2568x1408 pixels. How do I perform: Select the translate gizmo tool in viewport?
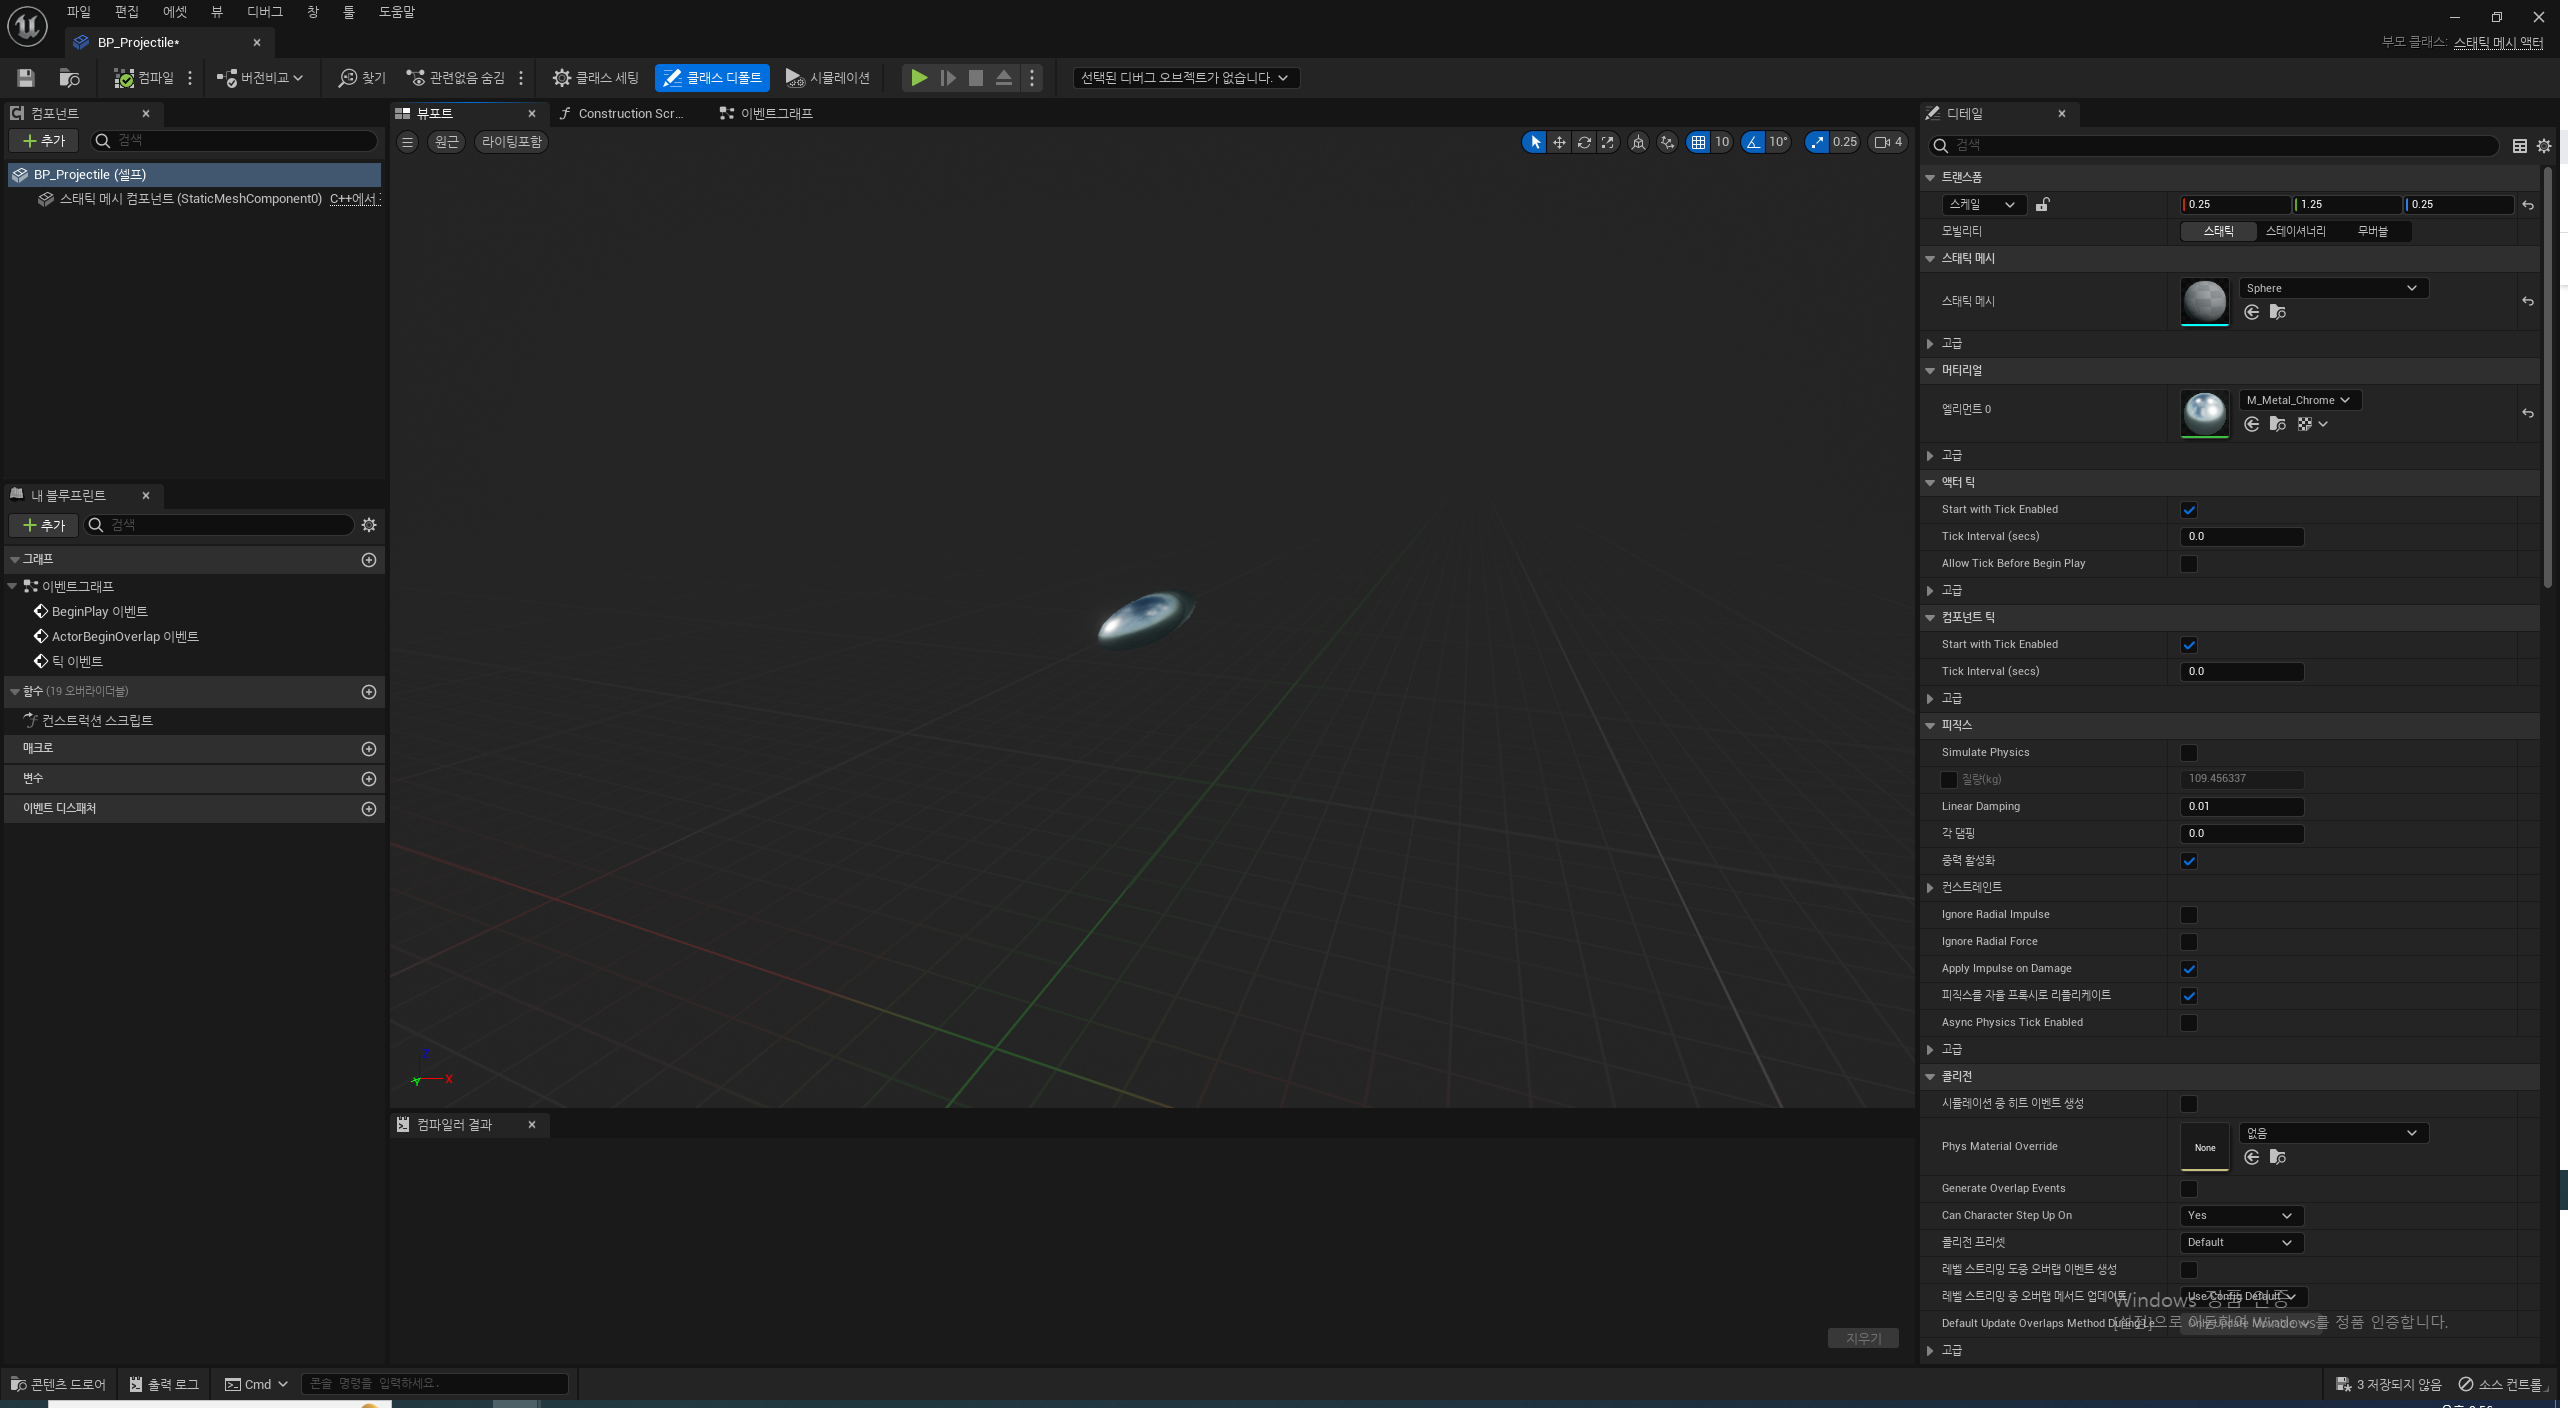[1559, 142]
